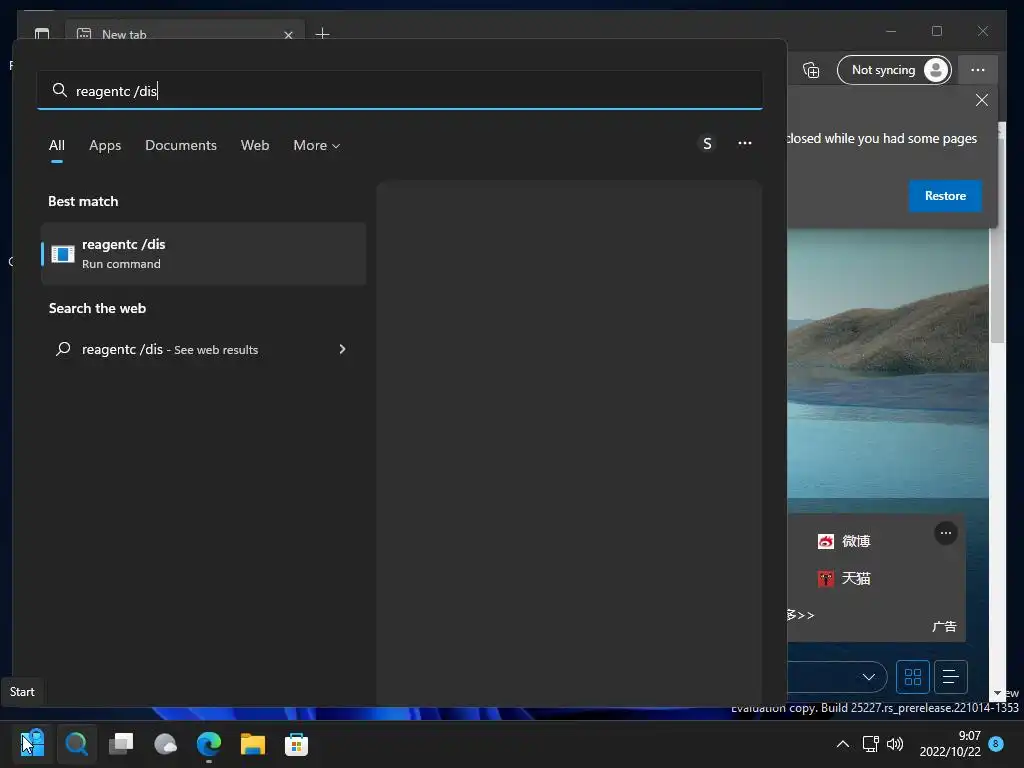
Task: Click the network icon in system tray
Action: 871,744
